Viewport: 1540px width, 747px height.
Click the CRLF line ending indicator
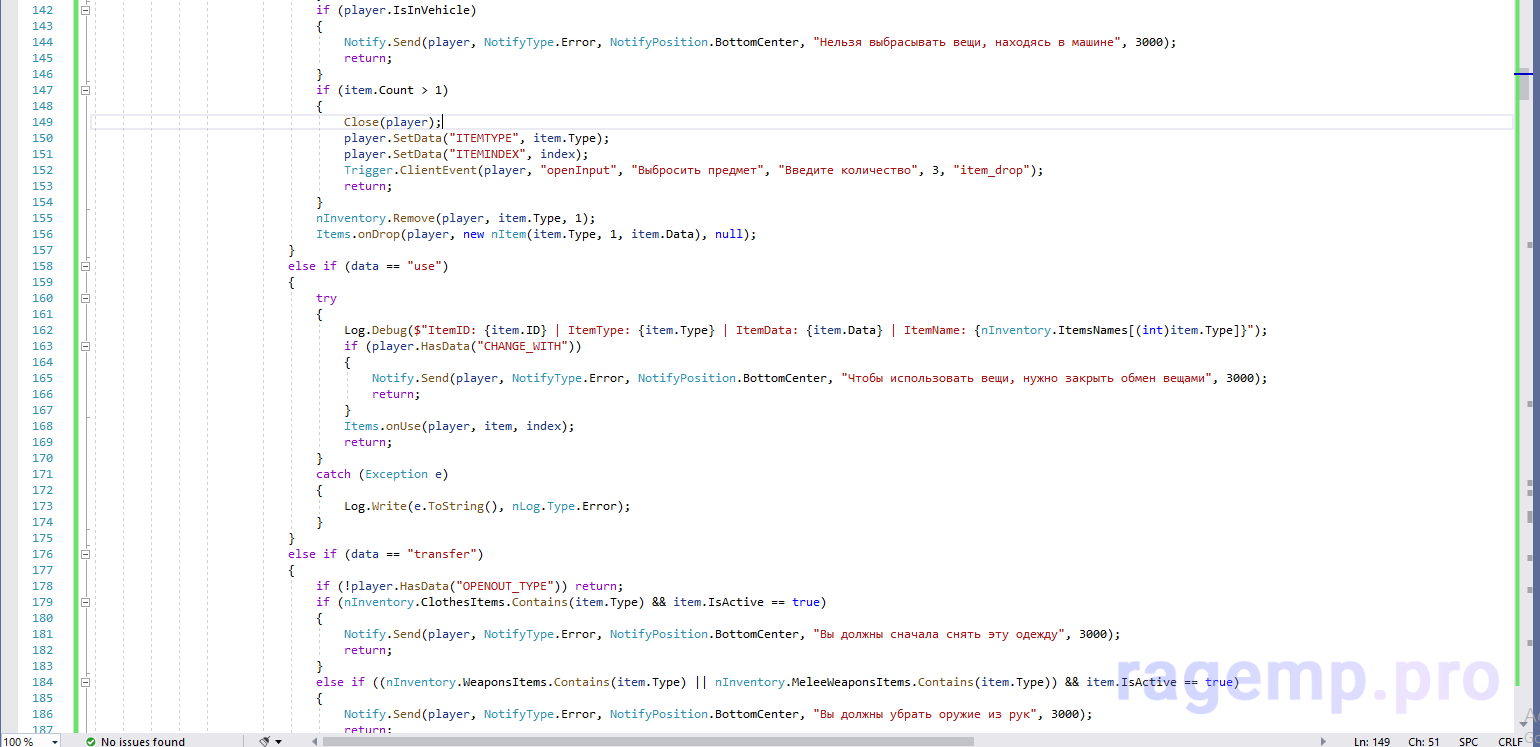(x=1509, y=741)
